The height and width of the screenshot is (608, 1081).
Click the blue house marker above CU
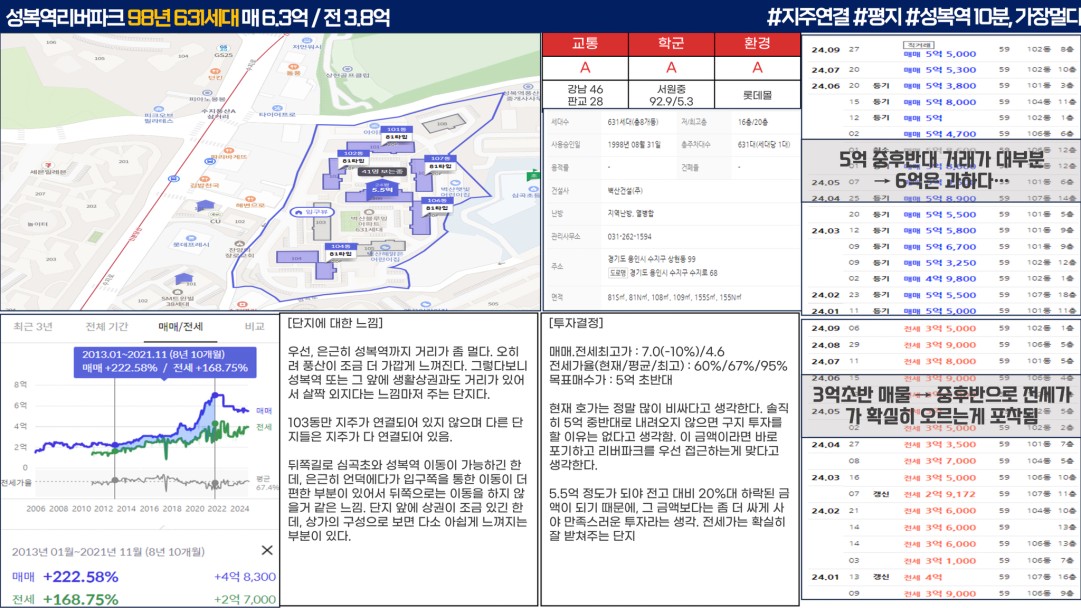click(205, 205)
